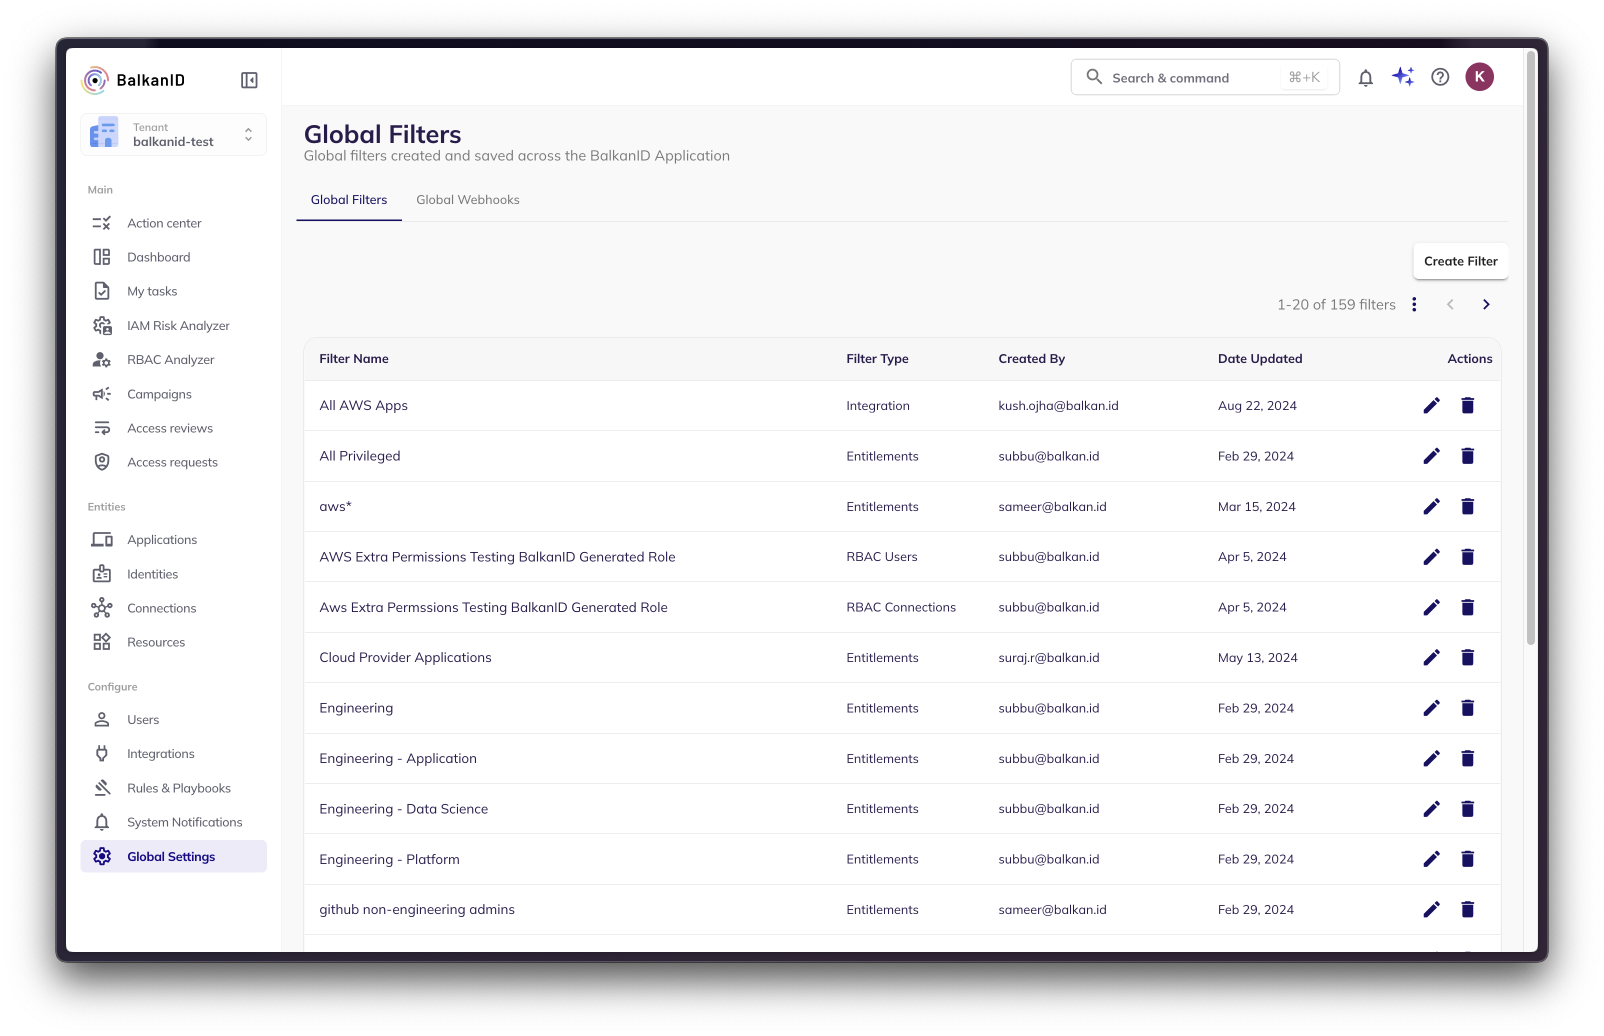Open the three-dot pagination options menu
This screenshot has width=1604, height=1036.
point(1414,304)
